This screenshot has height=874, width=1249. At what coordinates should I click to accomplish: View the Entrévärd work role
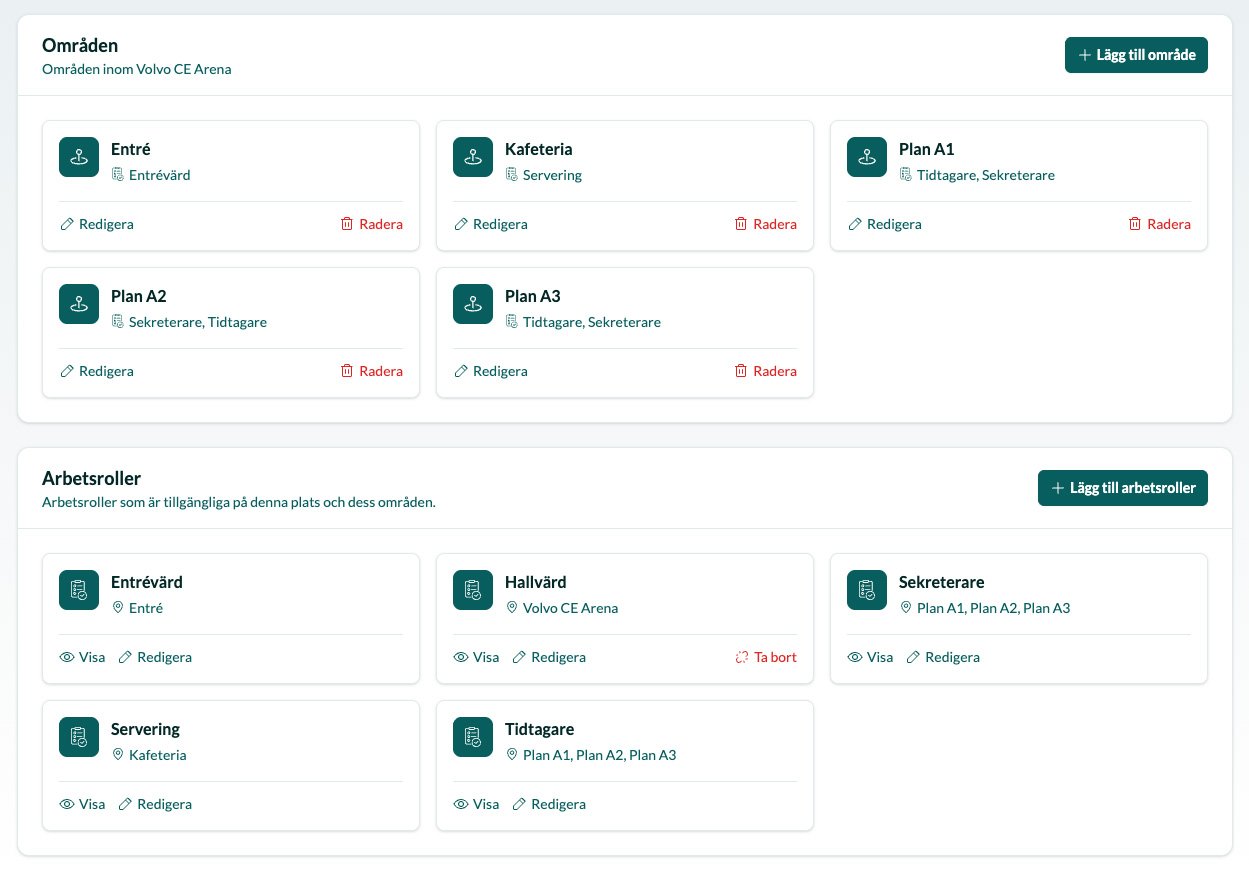pos(82,657)
